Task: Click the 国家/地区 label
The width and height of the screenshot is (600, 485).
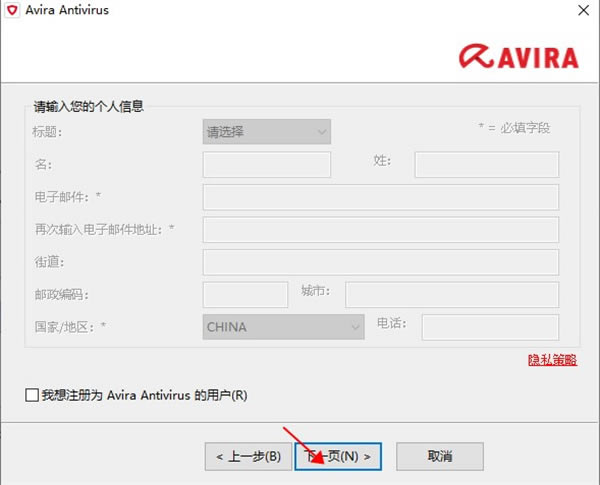Action: click(x=70, y=327)
